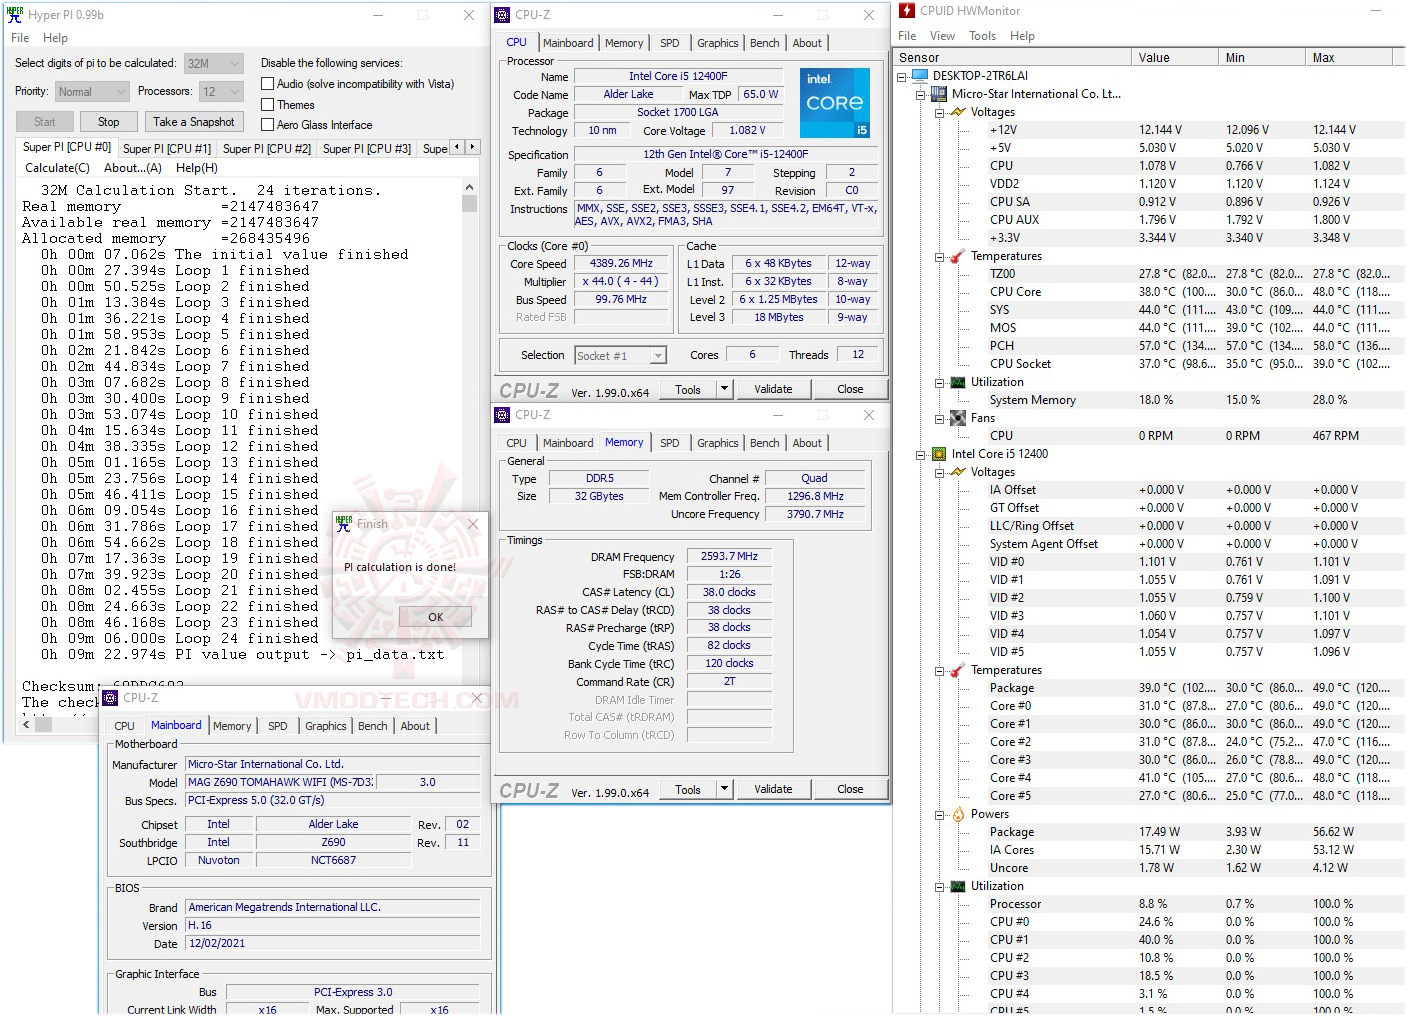1408x1017 pixels.
Task: Click the Temperatures thermometer icon above Package row
Action: pyautogui.click(x=958, y=670)
